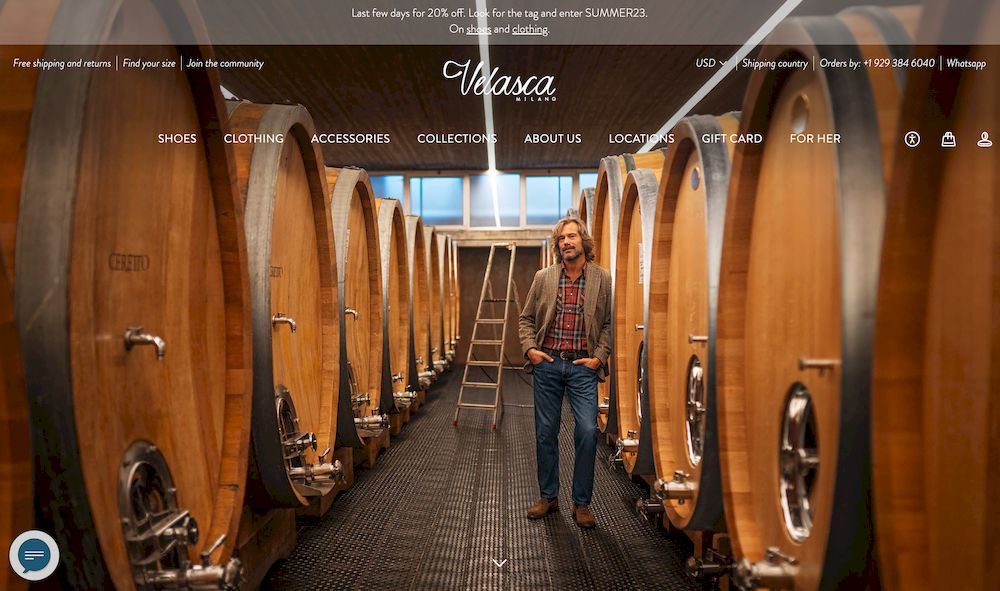
Task: Go to the ABOUT US page
Action: pos(552,138)
